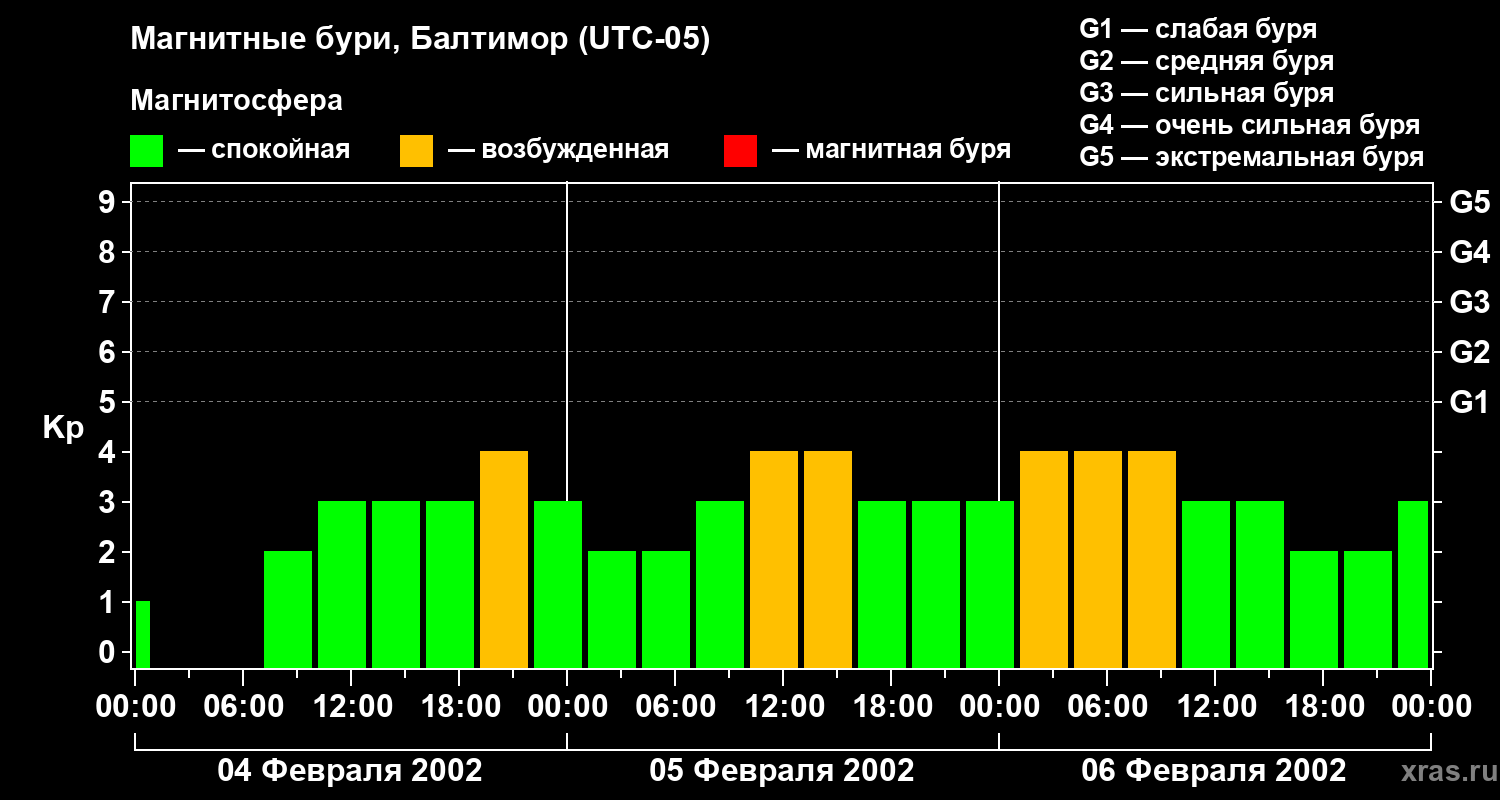
Task: Click the 04 Февраля 2002 date label
Action: [350, 771]
